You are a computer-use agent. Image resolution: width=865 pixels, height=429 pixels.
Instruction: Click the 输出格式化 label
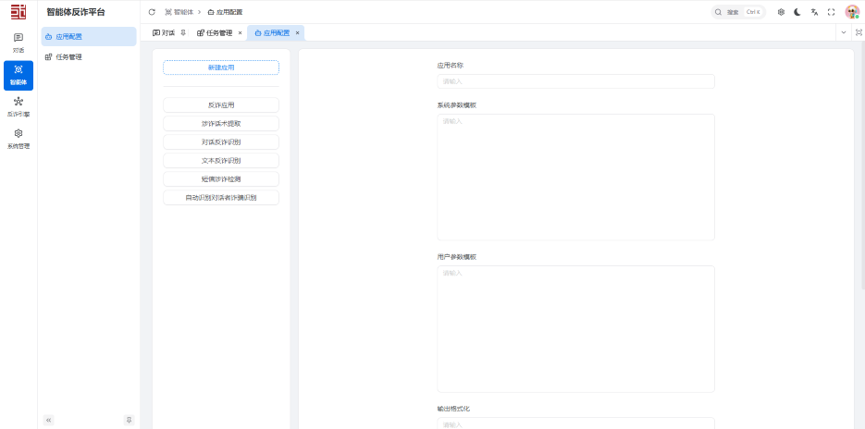click(x=453, y=409)
